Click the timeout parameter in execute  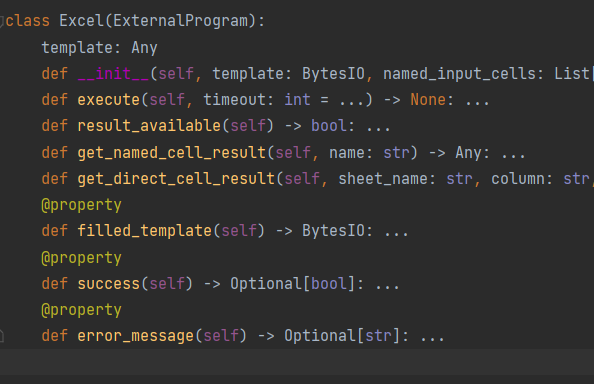235,100
